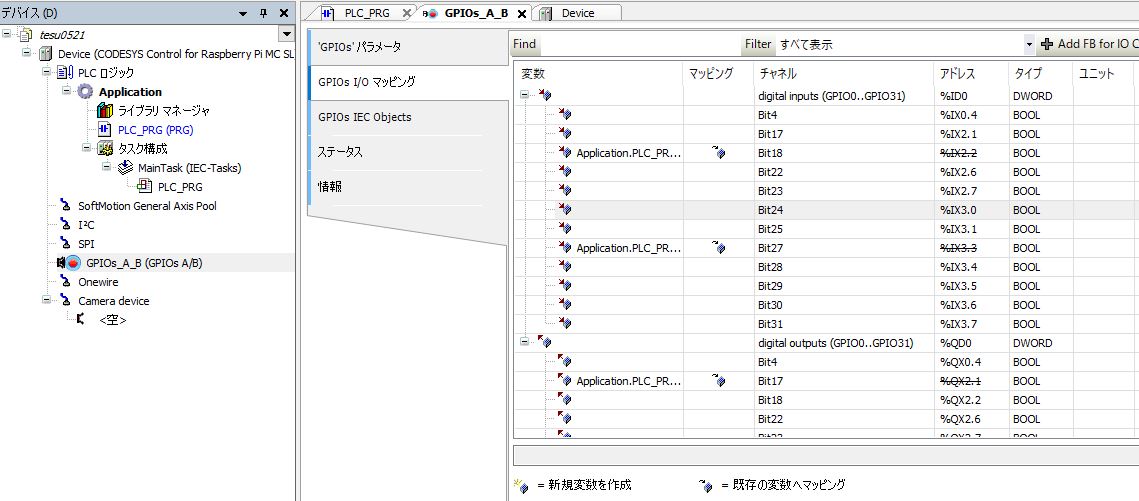Select the GPIOs I/O マッピング tab
Image resolution: width=1139 pixels, height=501 pixels.
click(407, 82)
